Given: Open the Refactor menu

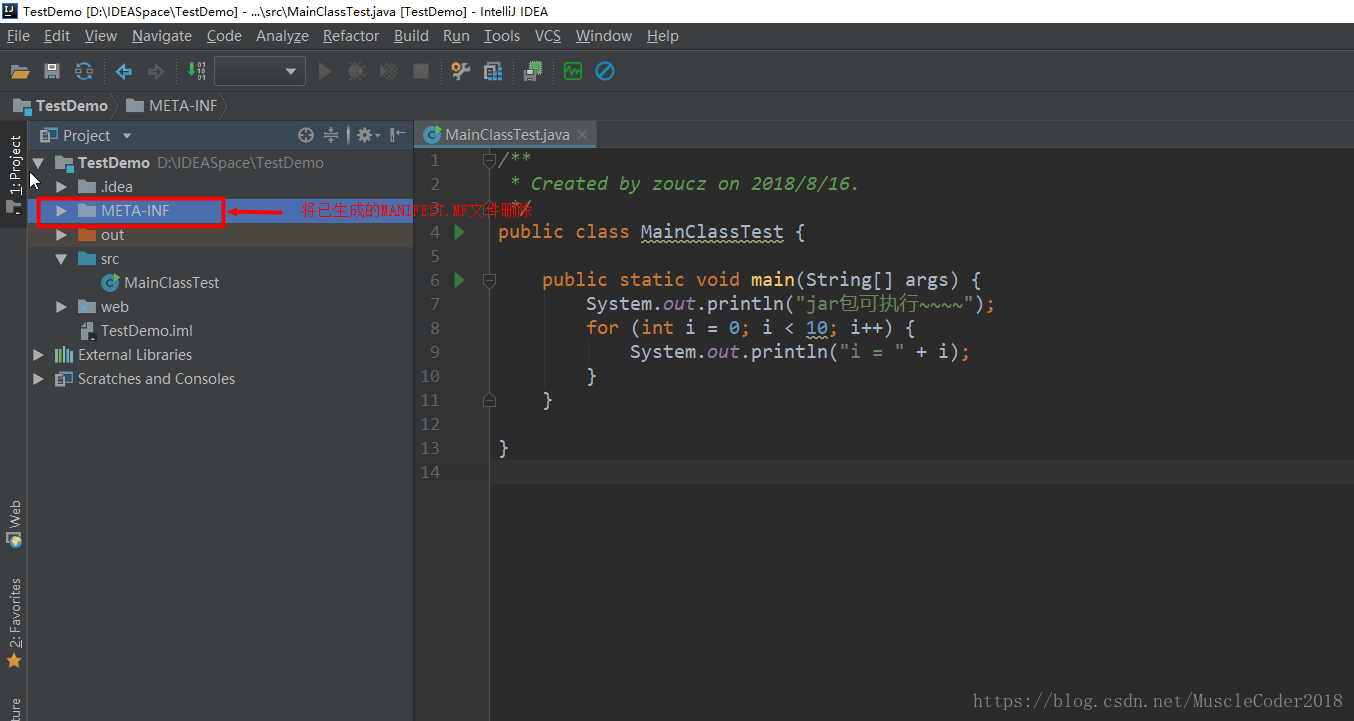Looking at the screenshot, I should click(350, 36).
